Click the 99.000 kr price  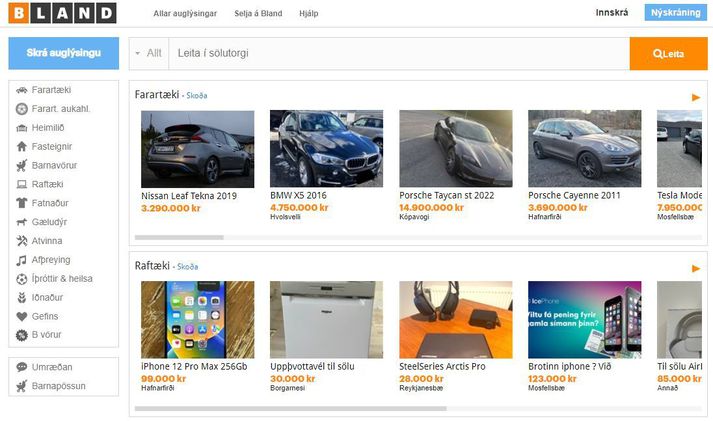click(163, 379)
